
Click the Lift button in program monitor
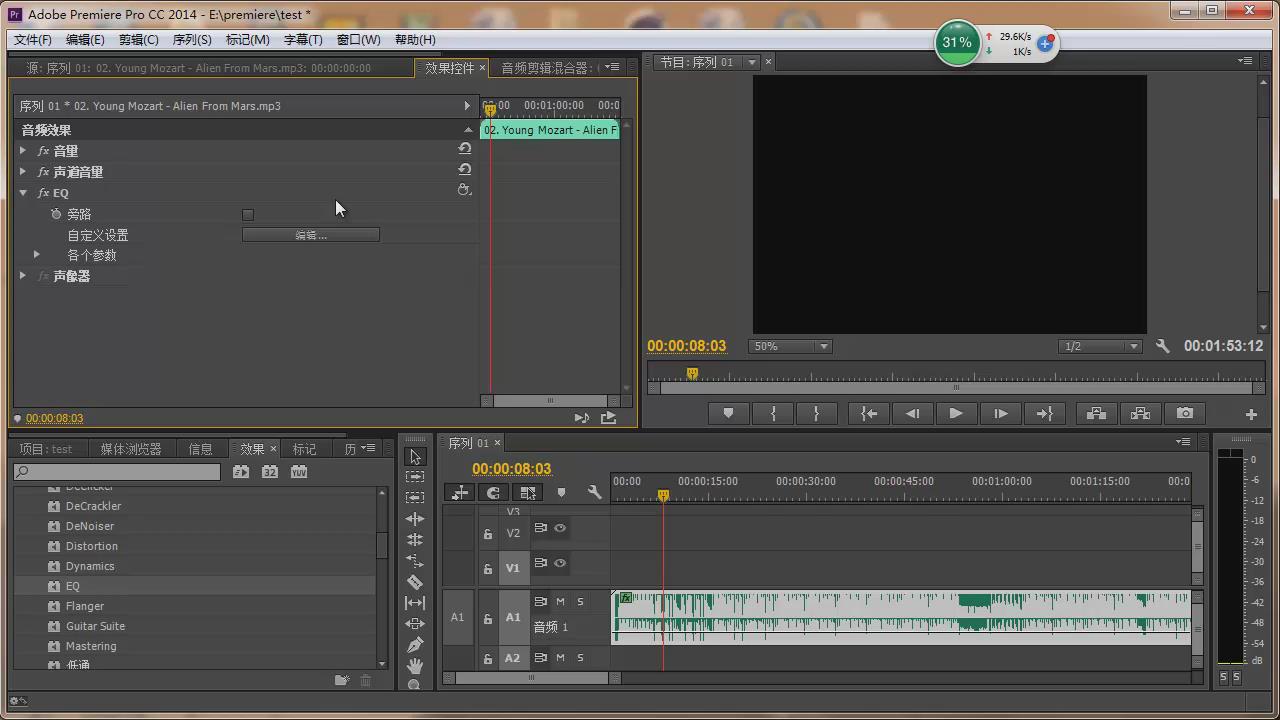1097,413
